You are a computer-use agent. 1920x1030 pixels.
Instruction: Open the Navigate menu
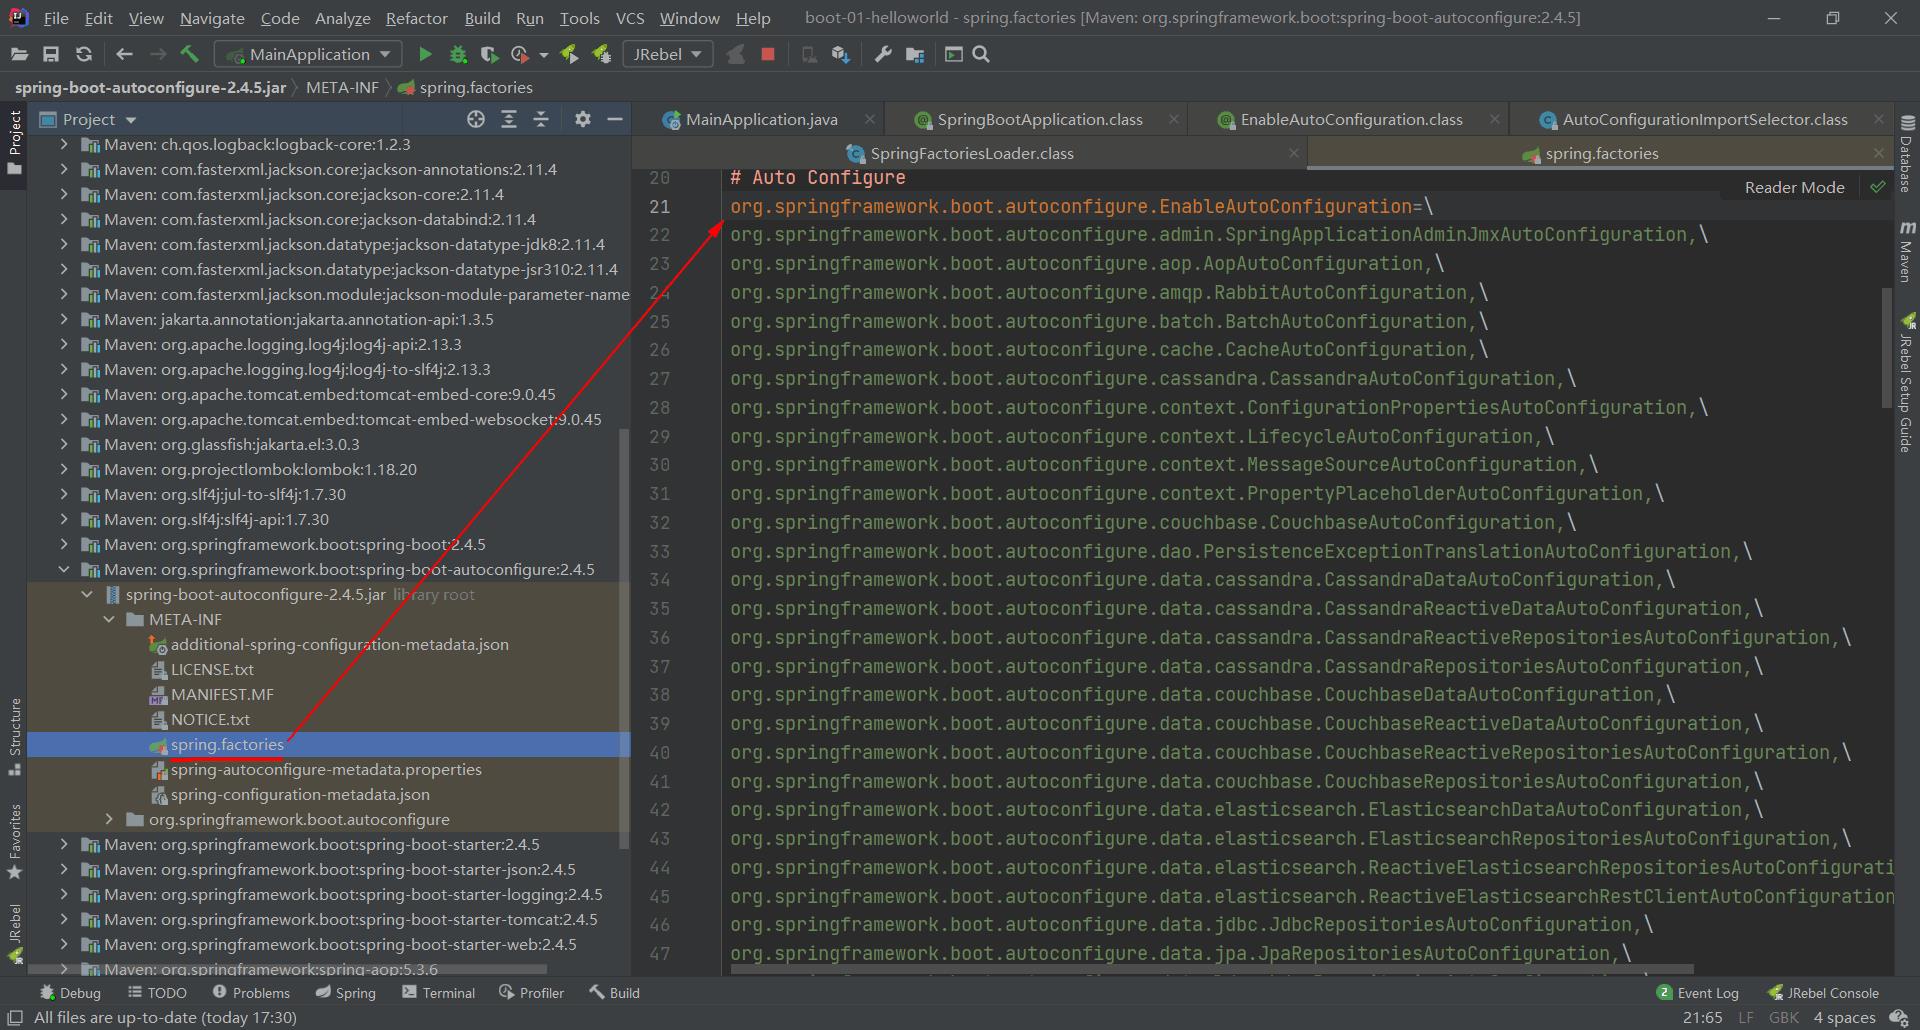point(212,18)
